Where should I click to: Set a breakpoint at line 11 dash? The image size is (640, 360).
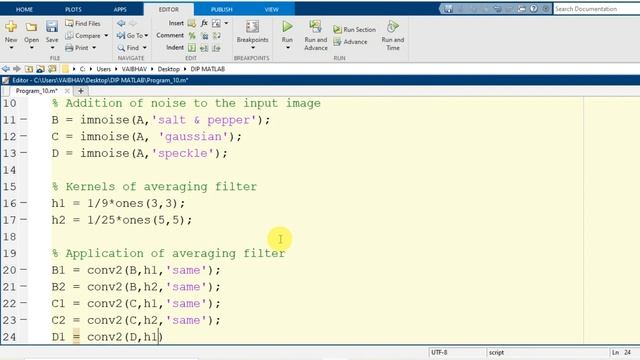point(24,120)
